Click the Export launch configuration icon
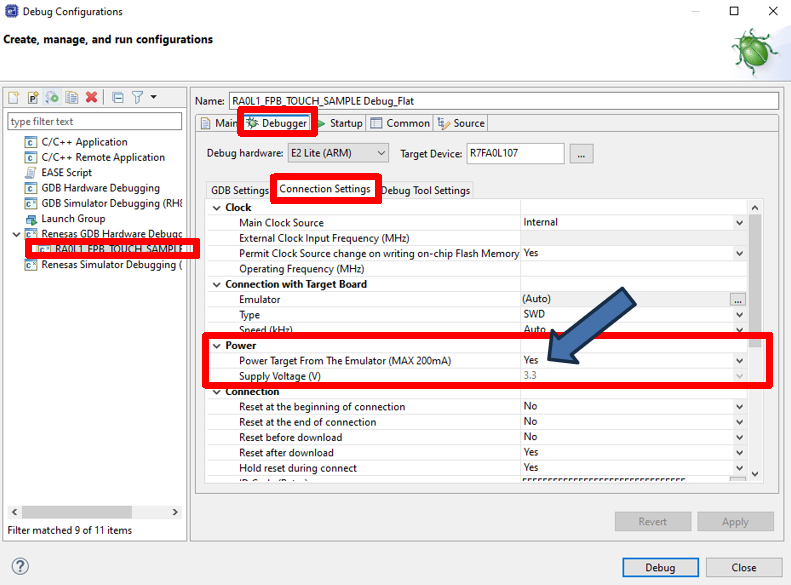 [x=52, y=97]
